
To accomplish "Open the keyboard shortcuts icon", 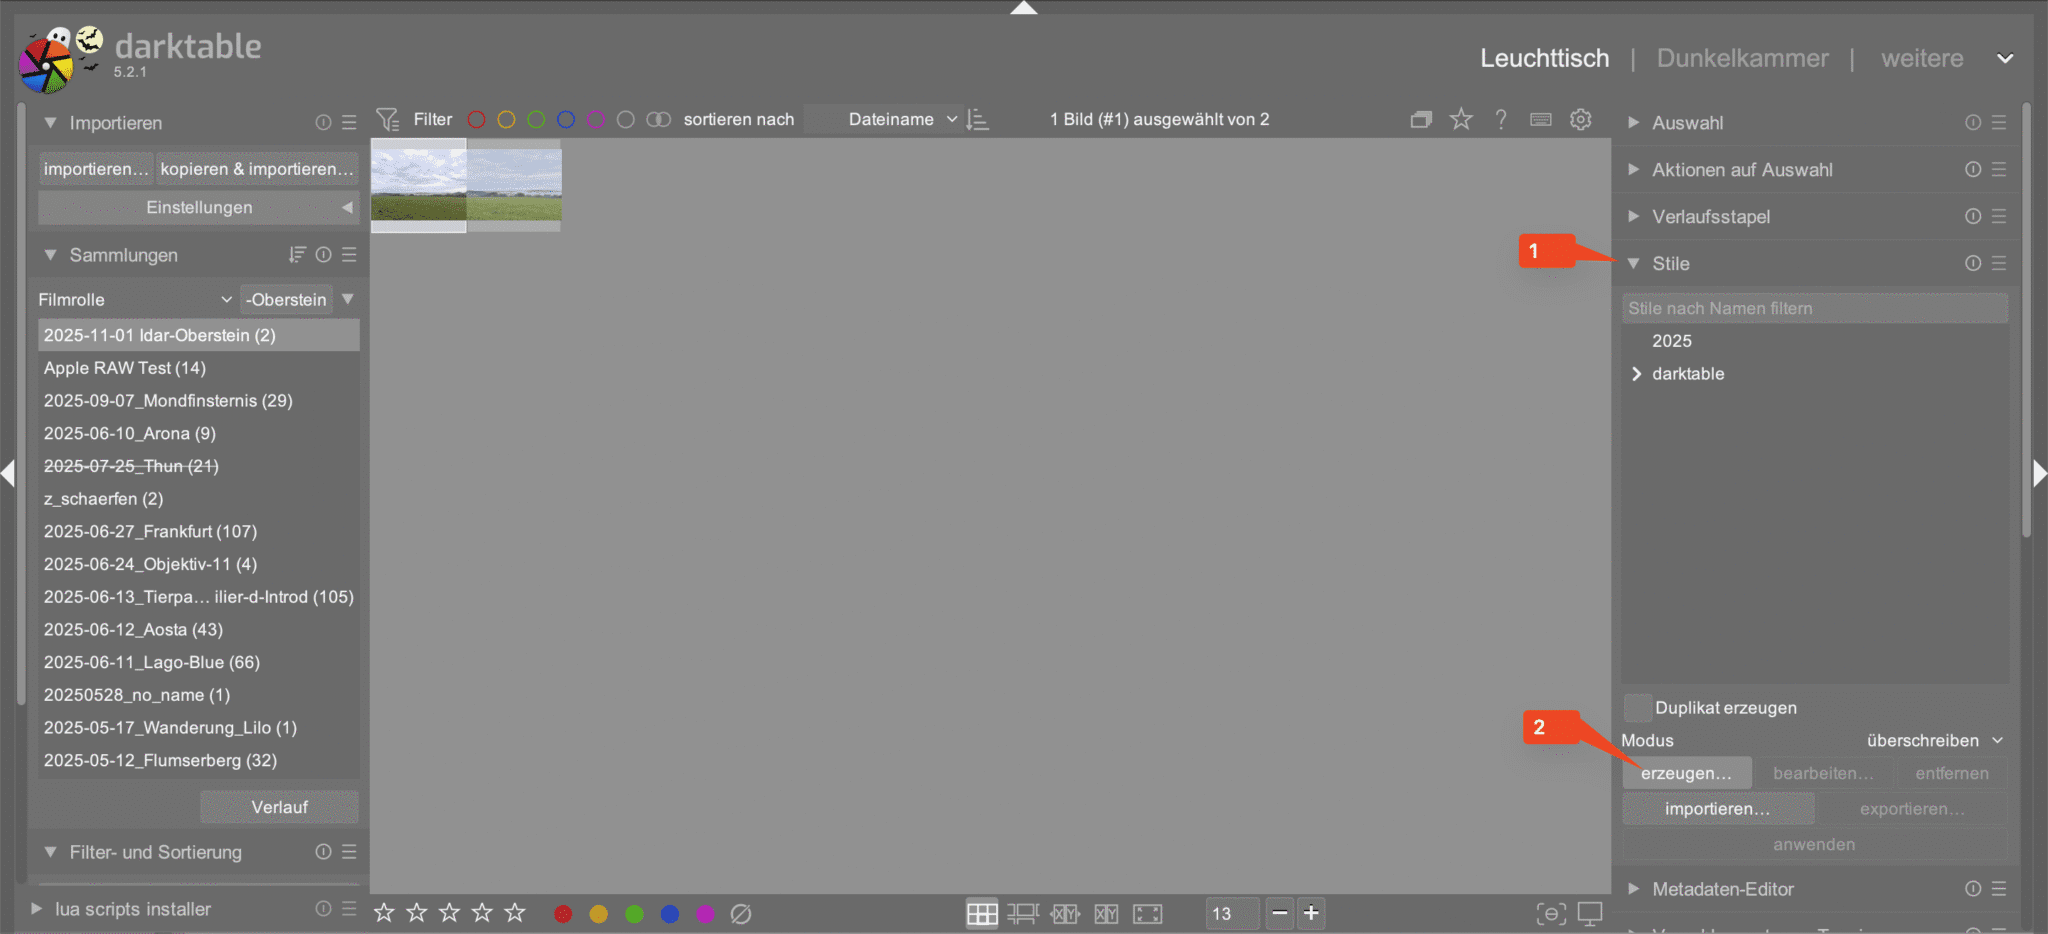I will [x=1540, y=120].
